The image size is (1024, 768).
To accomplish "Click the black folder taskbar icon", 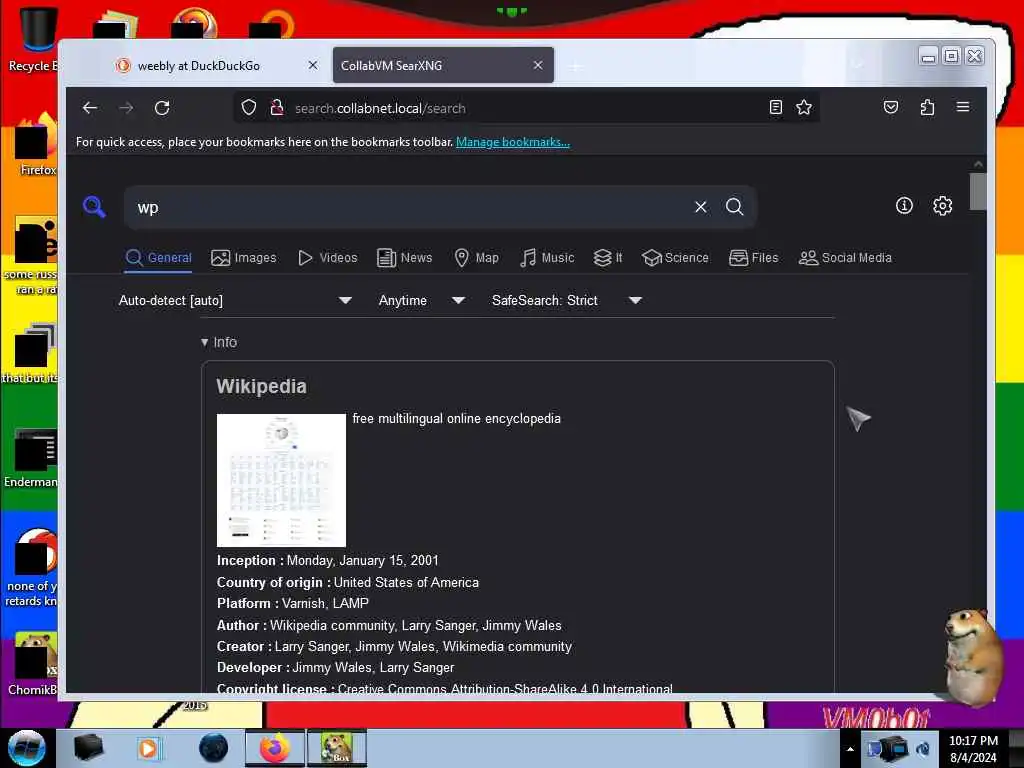I will click(88, 748).
